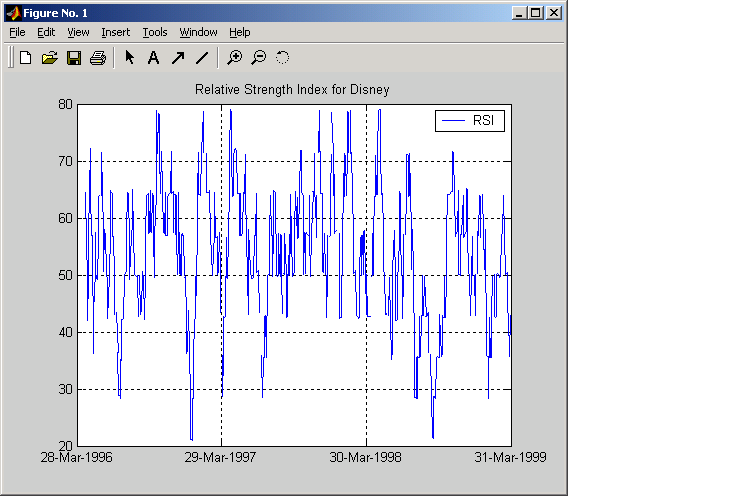The height and width of the screenshot is (498, 740).
Task: Select the Edit Plot arrow cursor tool
Action: click(x=129, y=58)
